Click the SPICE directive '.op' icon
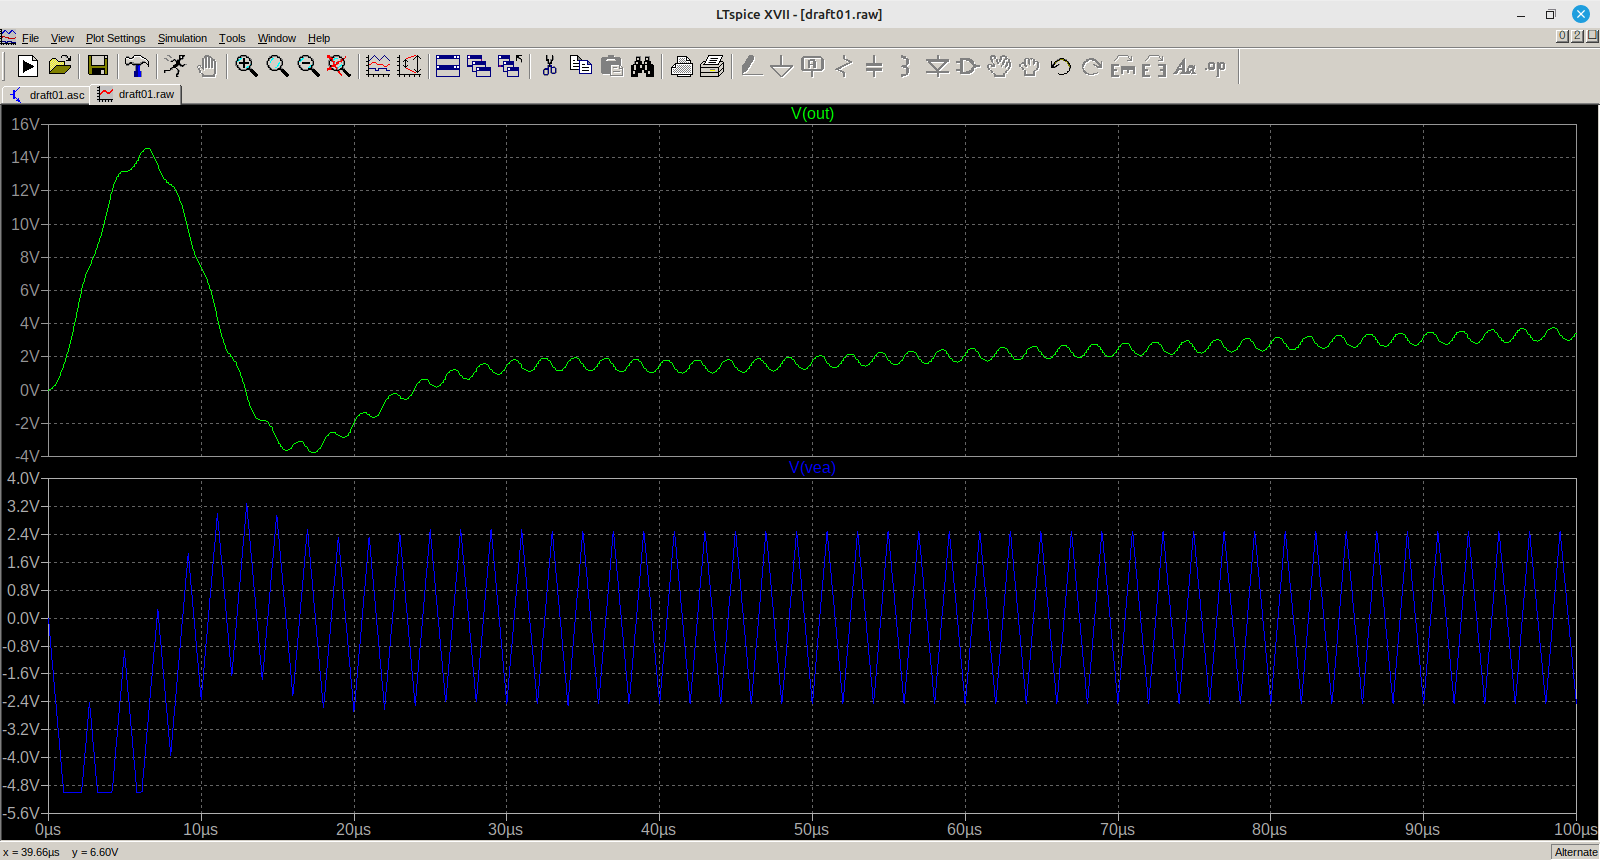Image resolution: width=1600 pixels, height=860 pixels. tap(1216, 66)
